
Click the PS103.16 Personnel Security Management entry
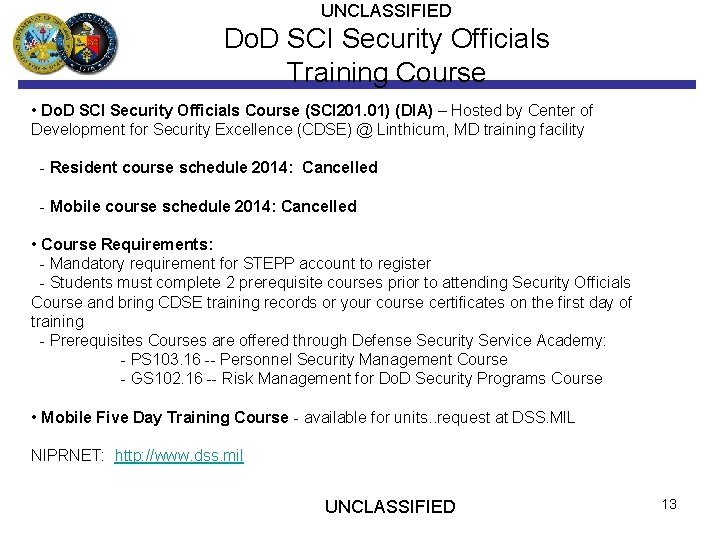click(313, 359)
